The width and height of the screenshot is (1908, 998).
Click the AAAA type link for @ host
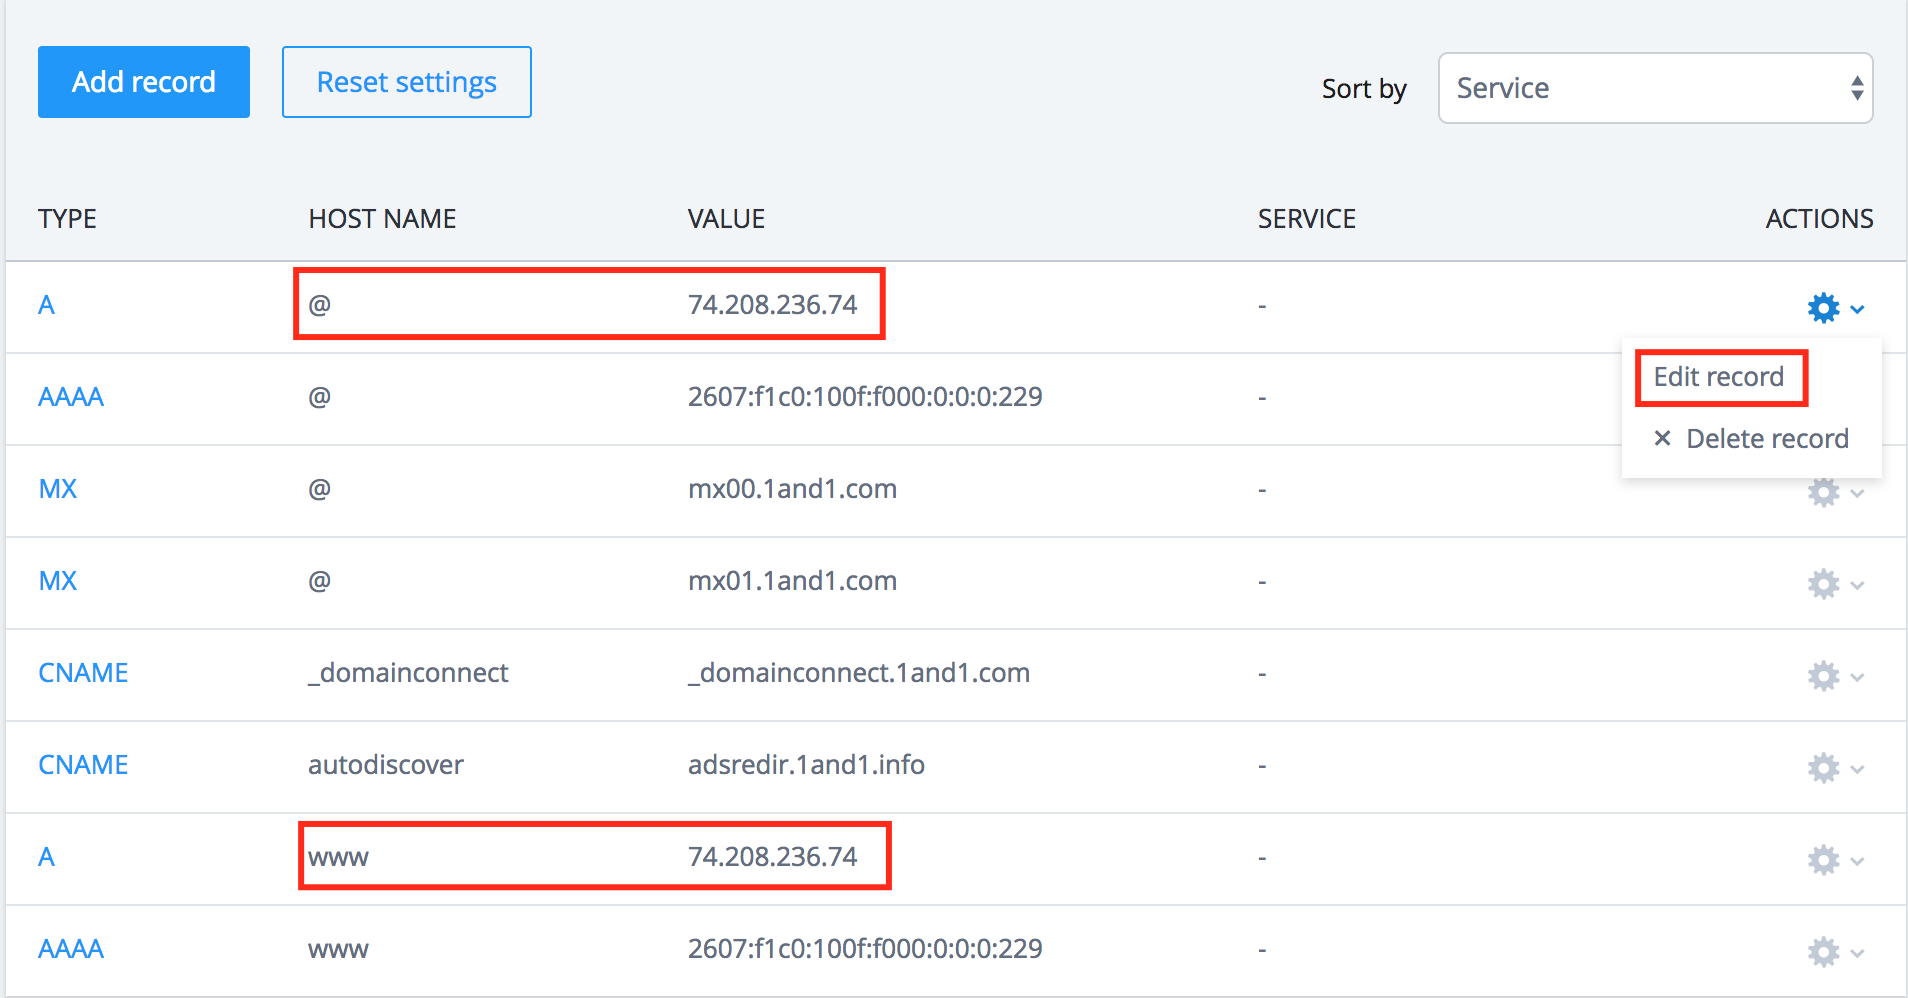point(71,397)
